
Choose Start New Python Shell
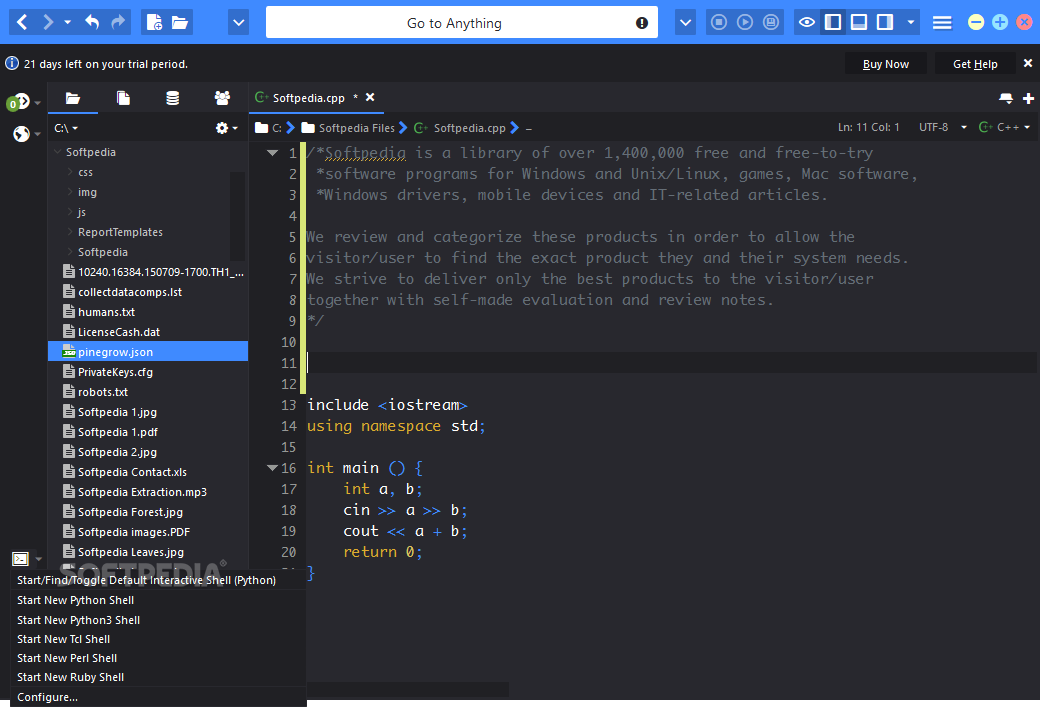(x=159, y=600)
